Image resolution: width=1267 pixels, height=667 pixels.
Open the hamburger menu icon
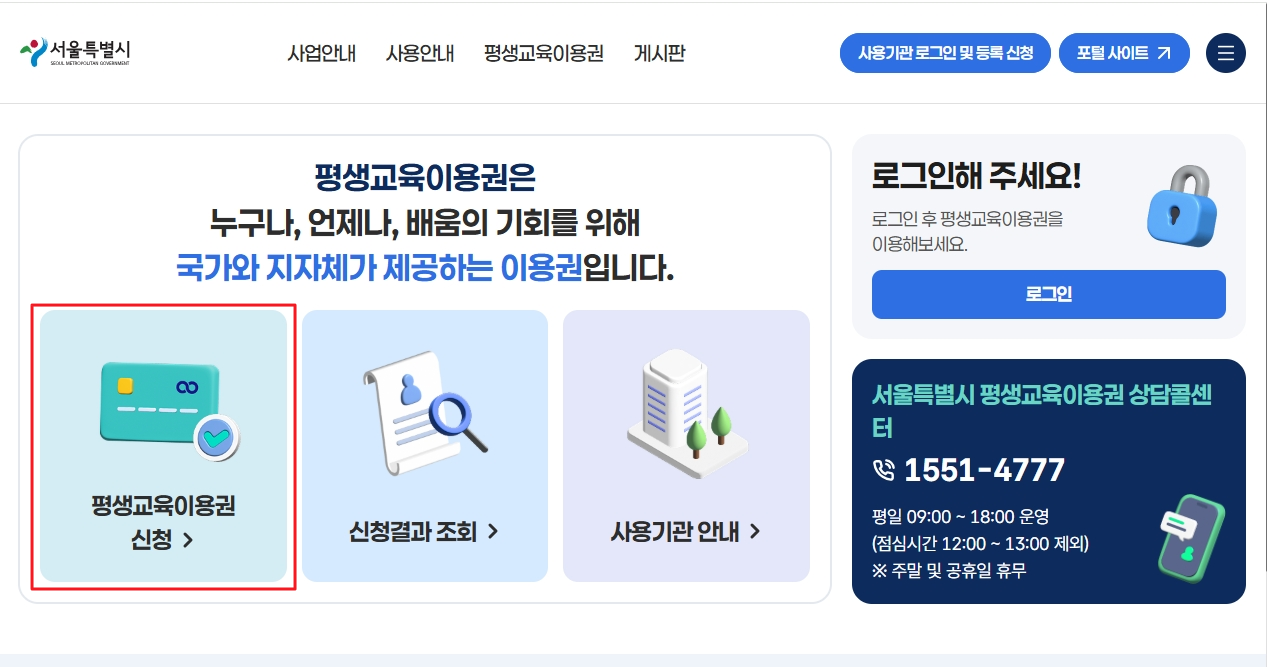1225,53
